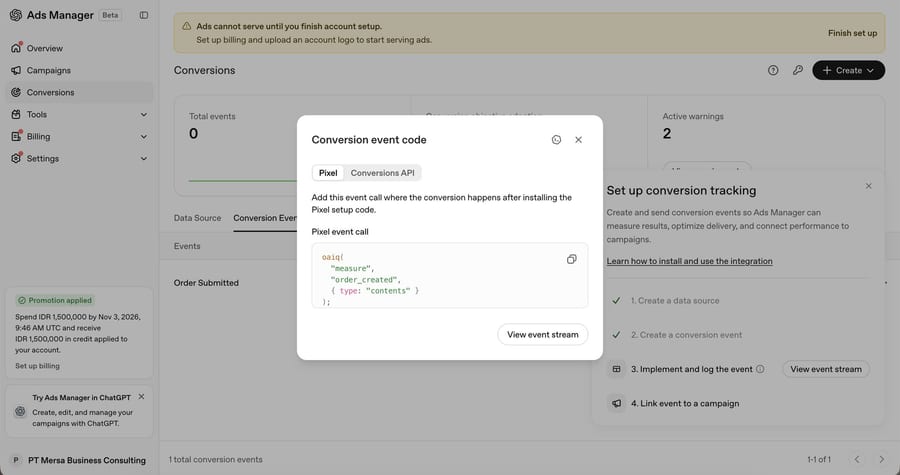Click the Tools bag icon
Image resolution: width=900 pixels, height=475 pixels.
[16, 115]
